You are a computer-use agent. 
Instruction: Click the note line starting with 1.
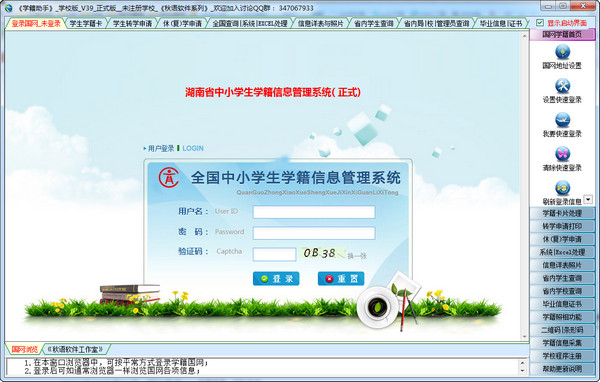pos(116,362)
